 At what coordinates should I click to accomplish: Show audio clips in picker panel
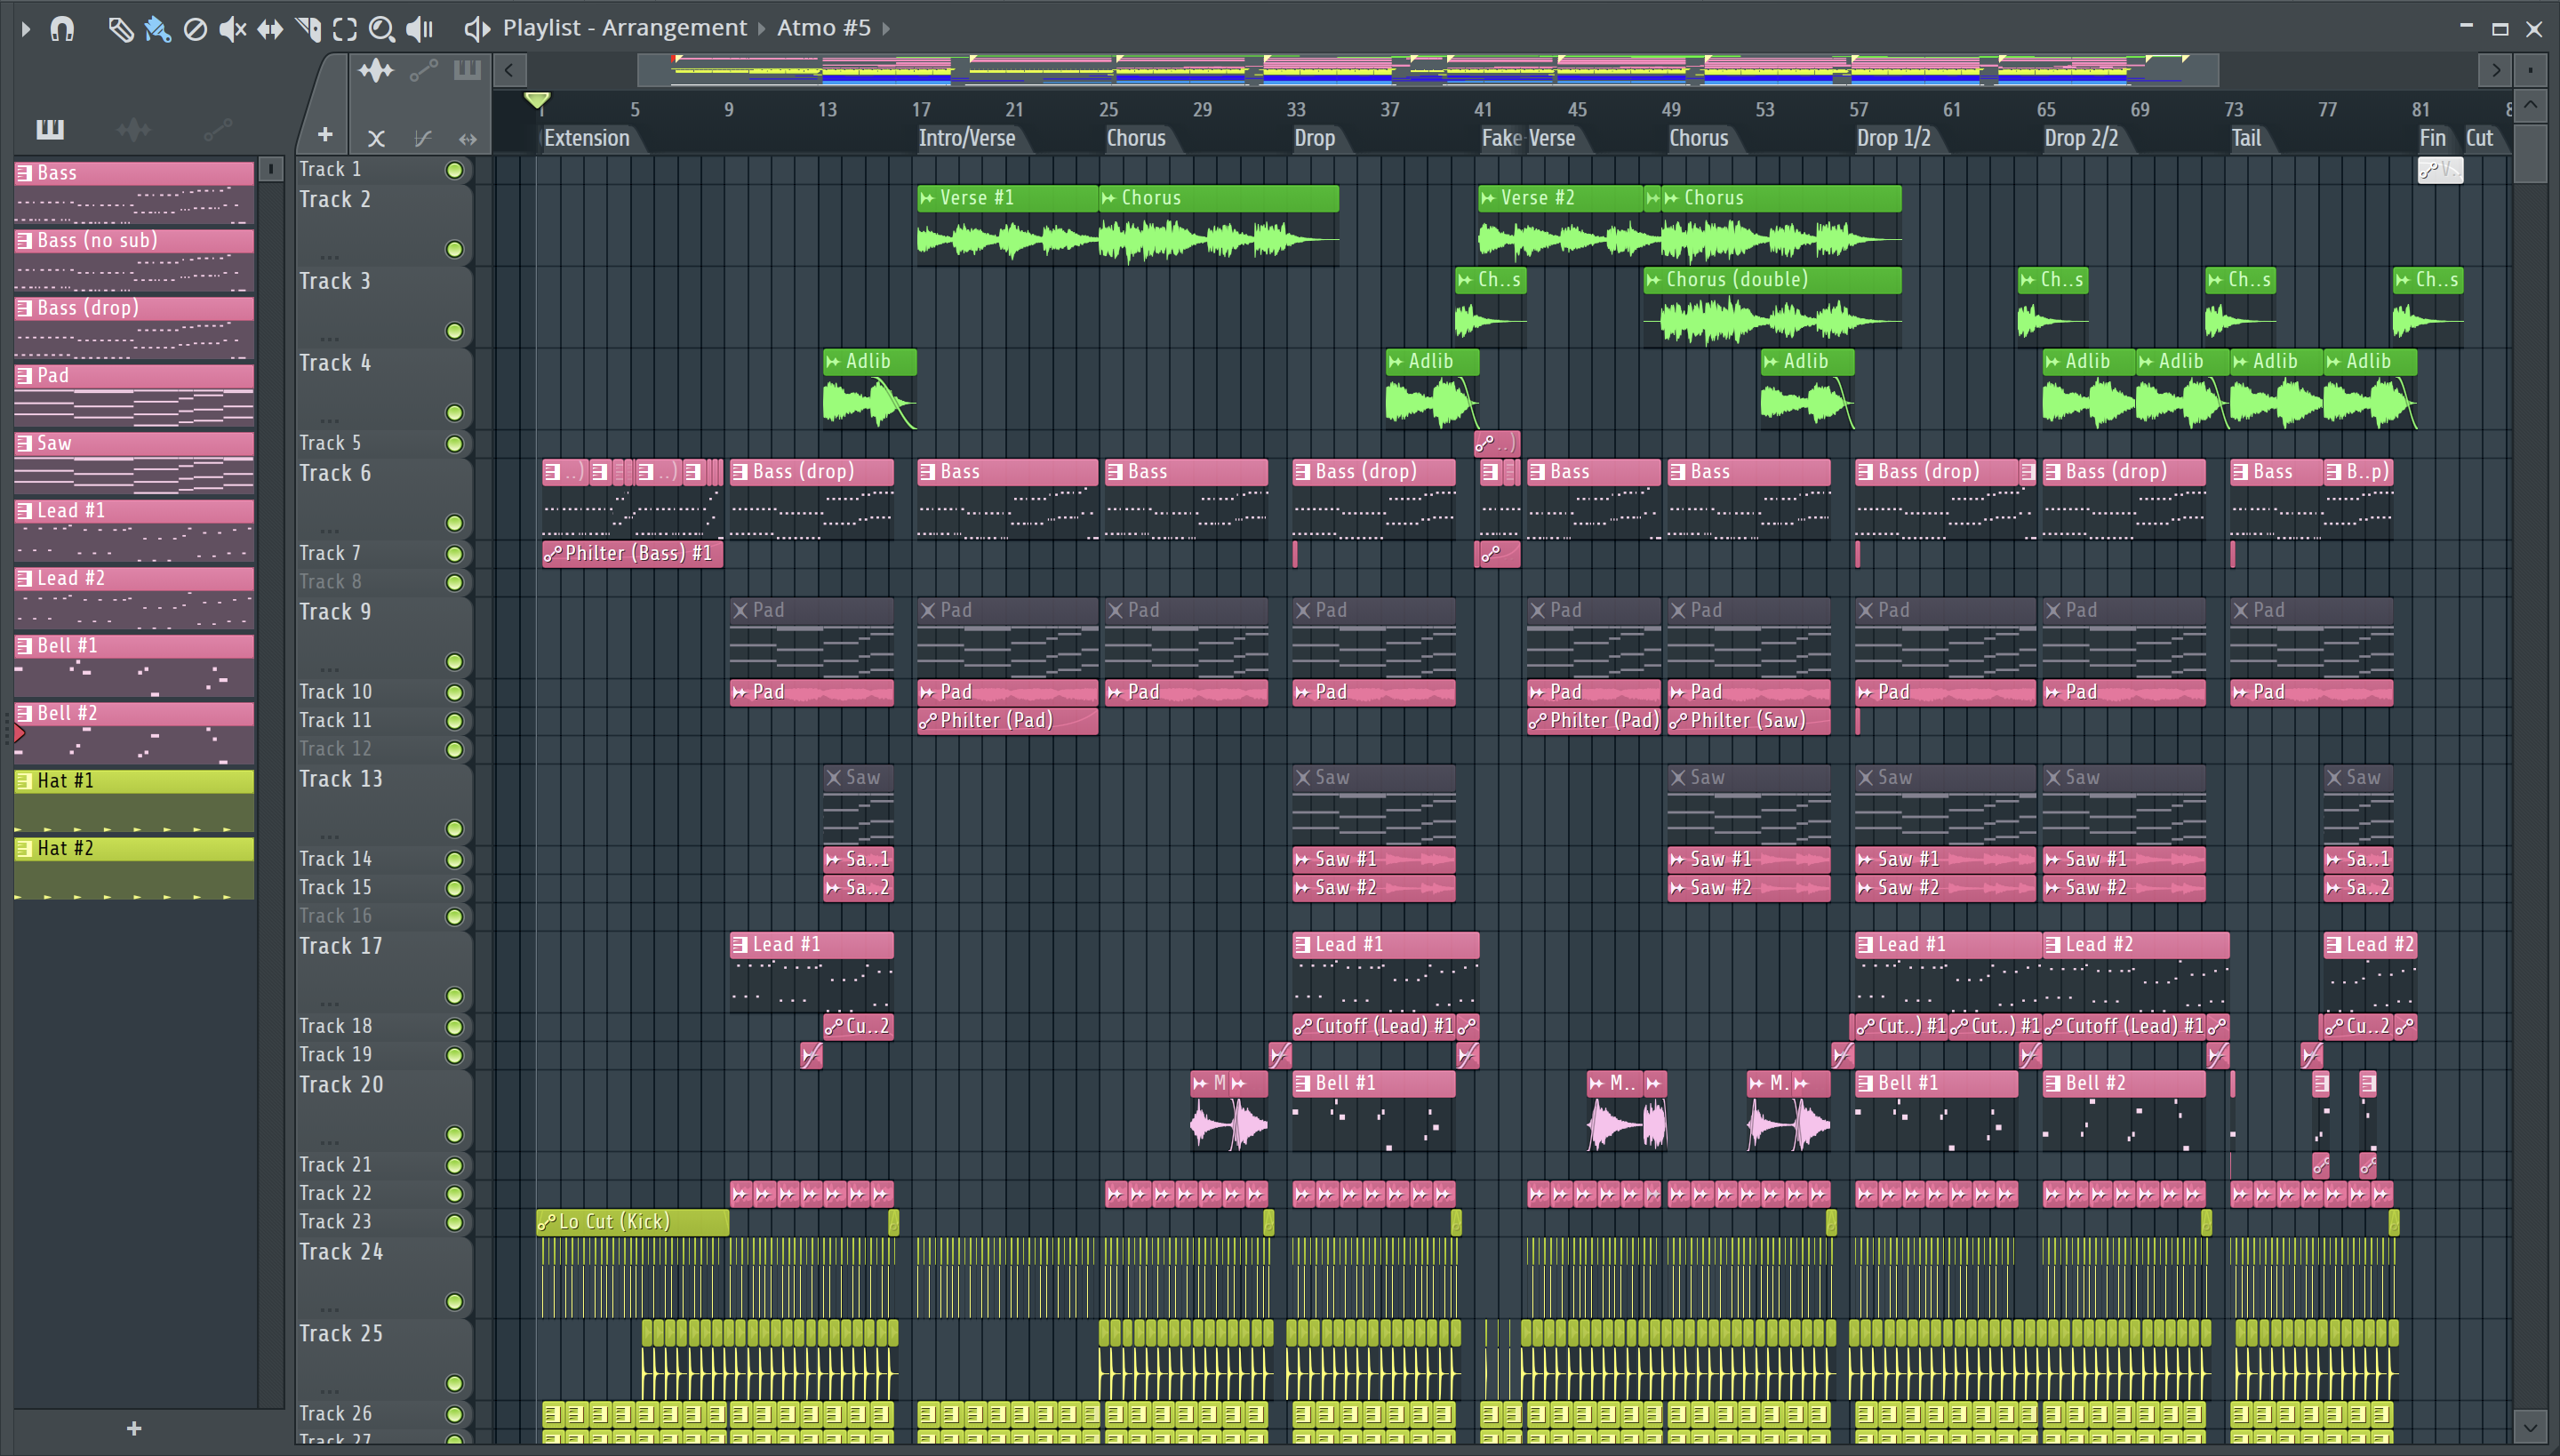pyautogui.click(x=134, y=129)
